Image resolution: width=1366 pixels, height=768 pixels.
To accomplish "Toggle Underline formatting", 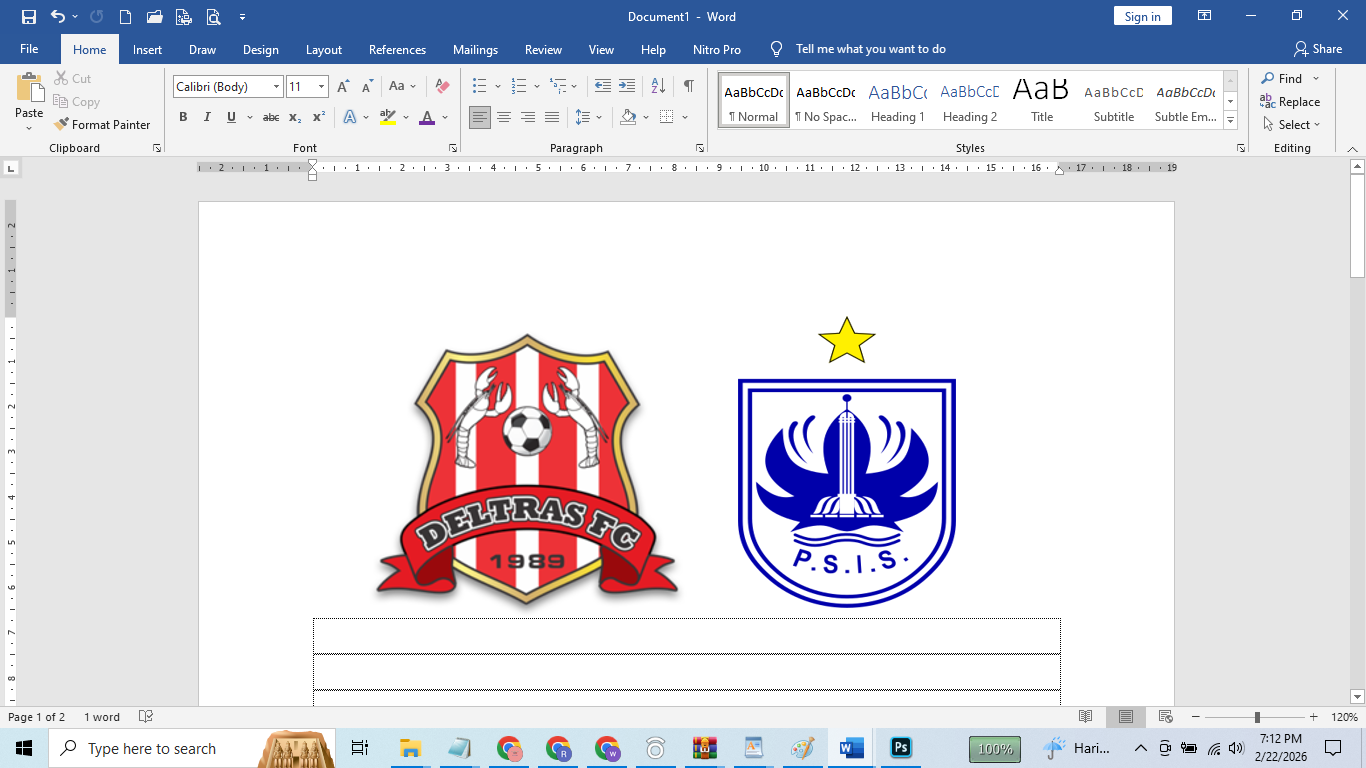I will (x=231, y=117).
